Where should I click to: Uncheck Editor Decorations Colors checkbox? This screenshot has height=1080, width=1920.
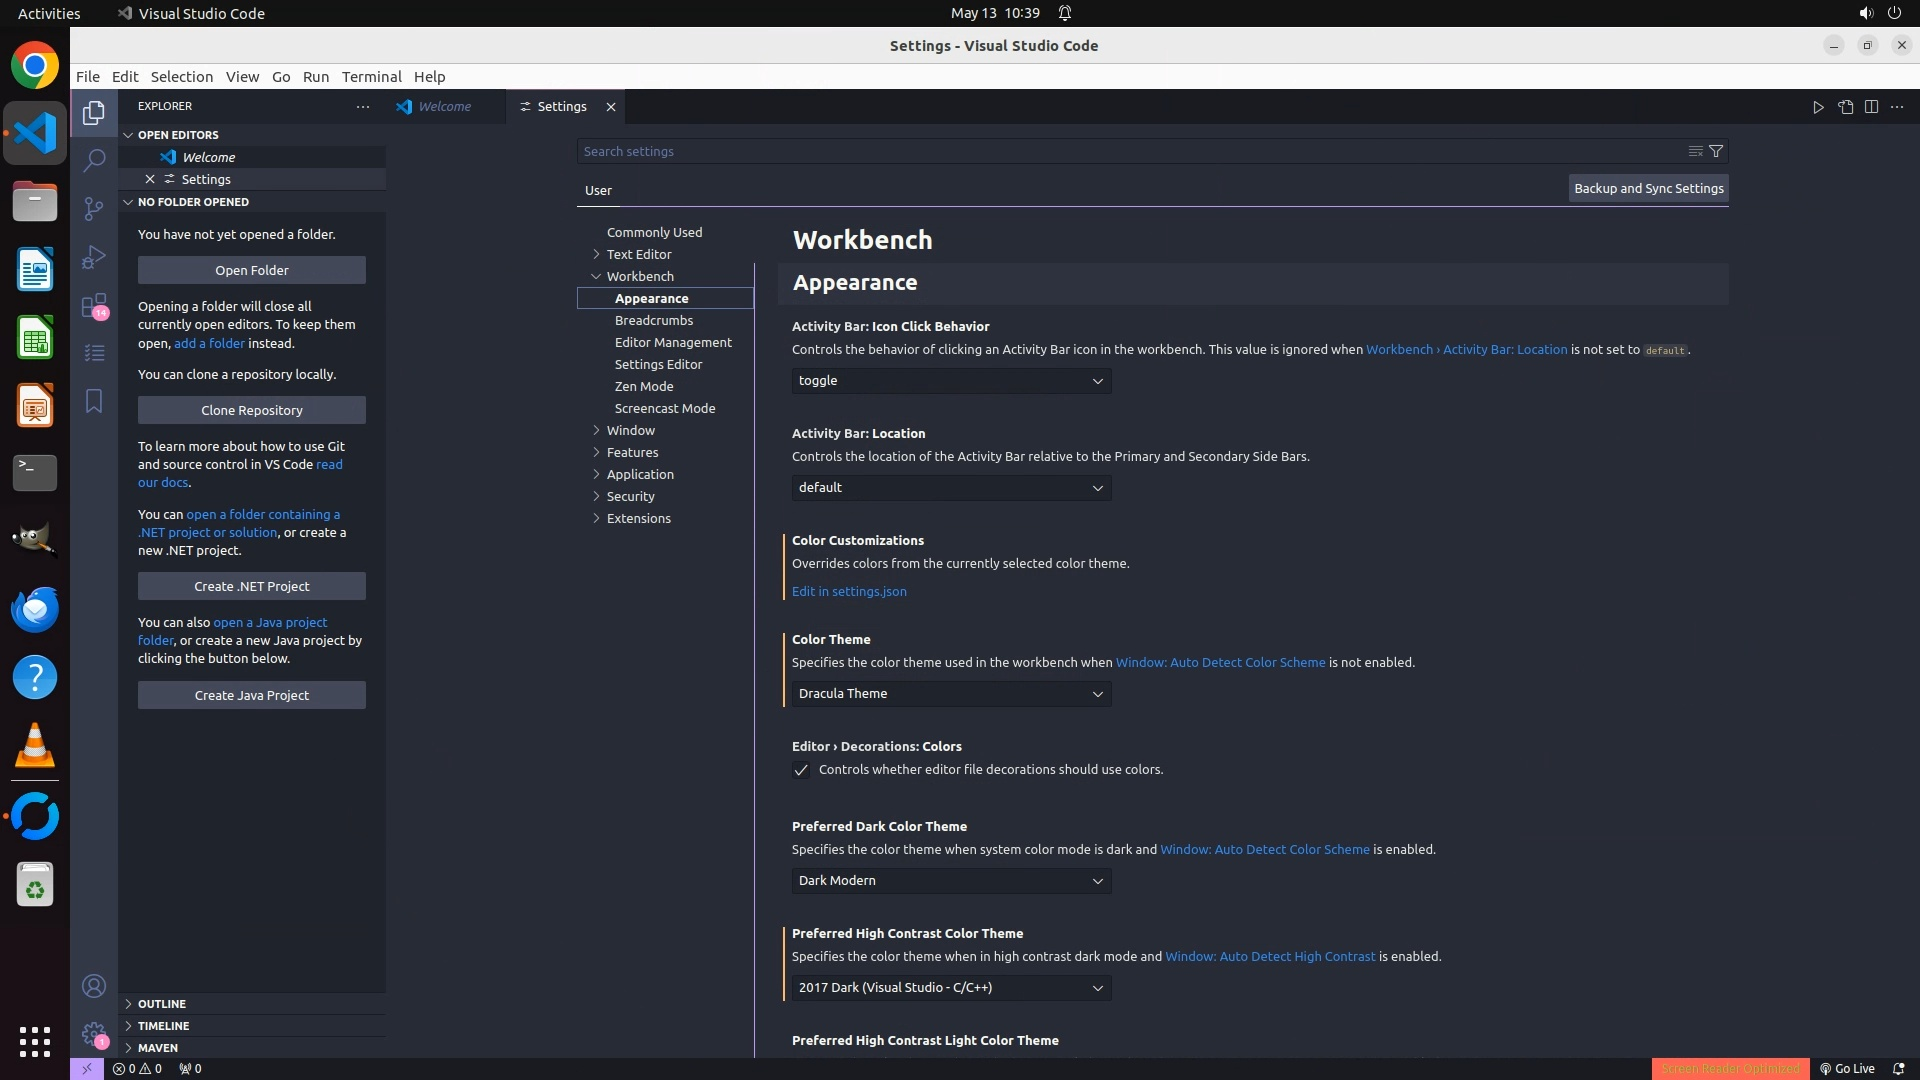(x=801, y=770)
